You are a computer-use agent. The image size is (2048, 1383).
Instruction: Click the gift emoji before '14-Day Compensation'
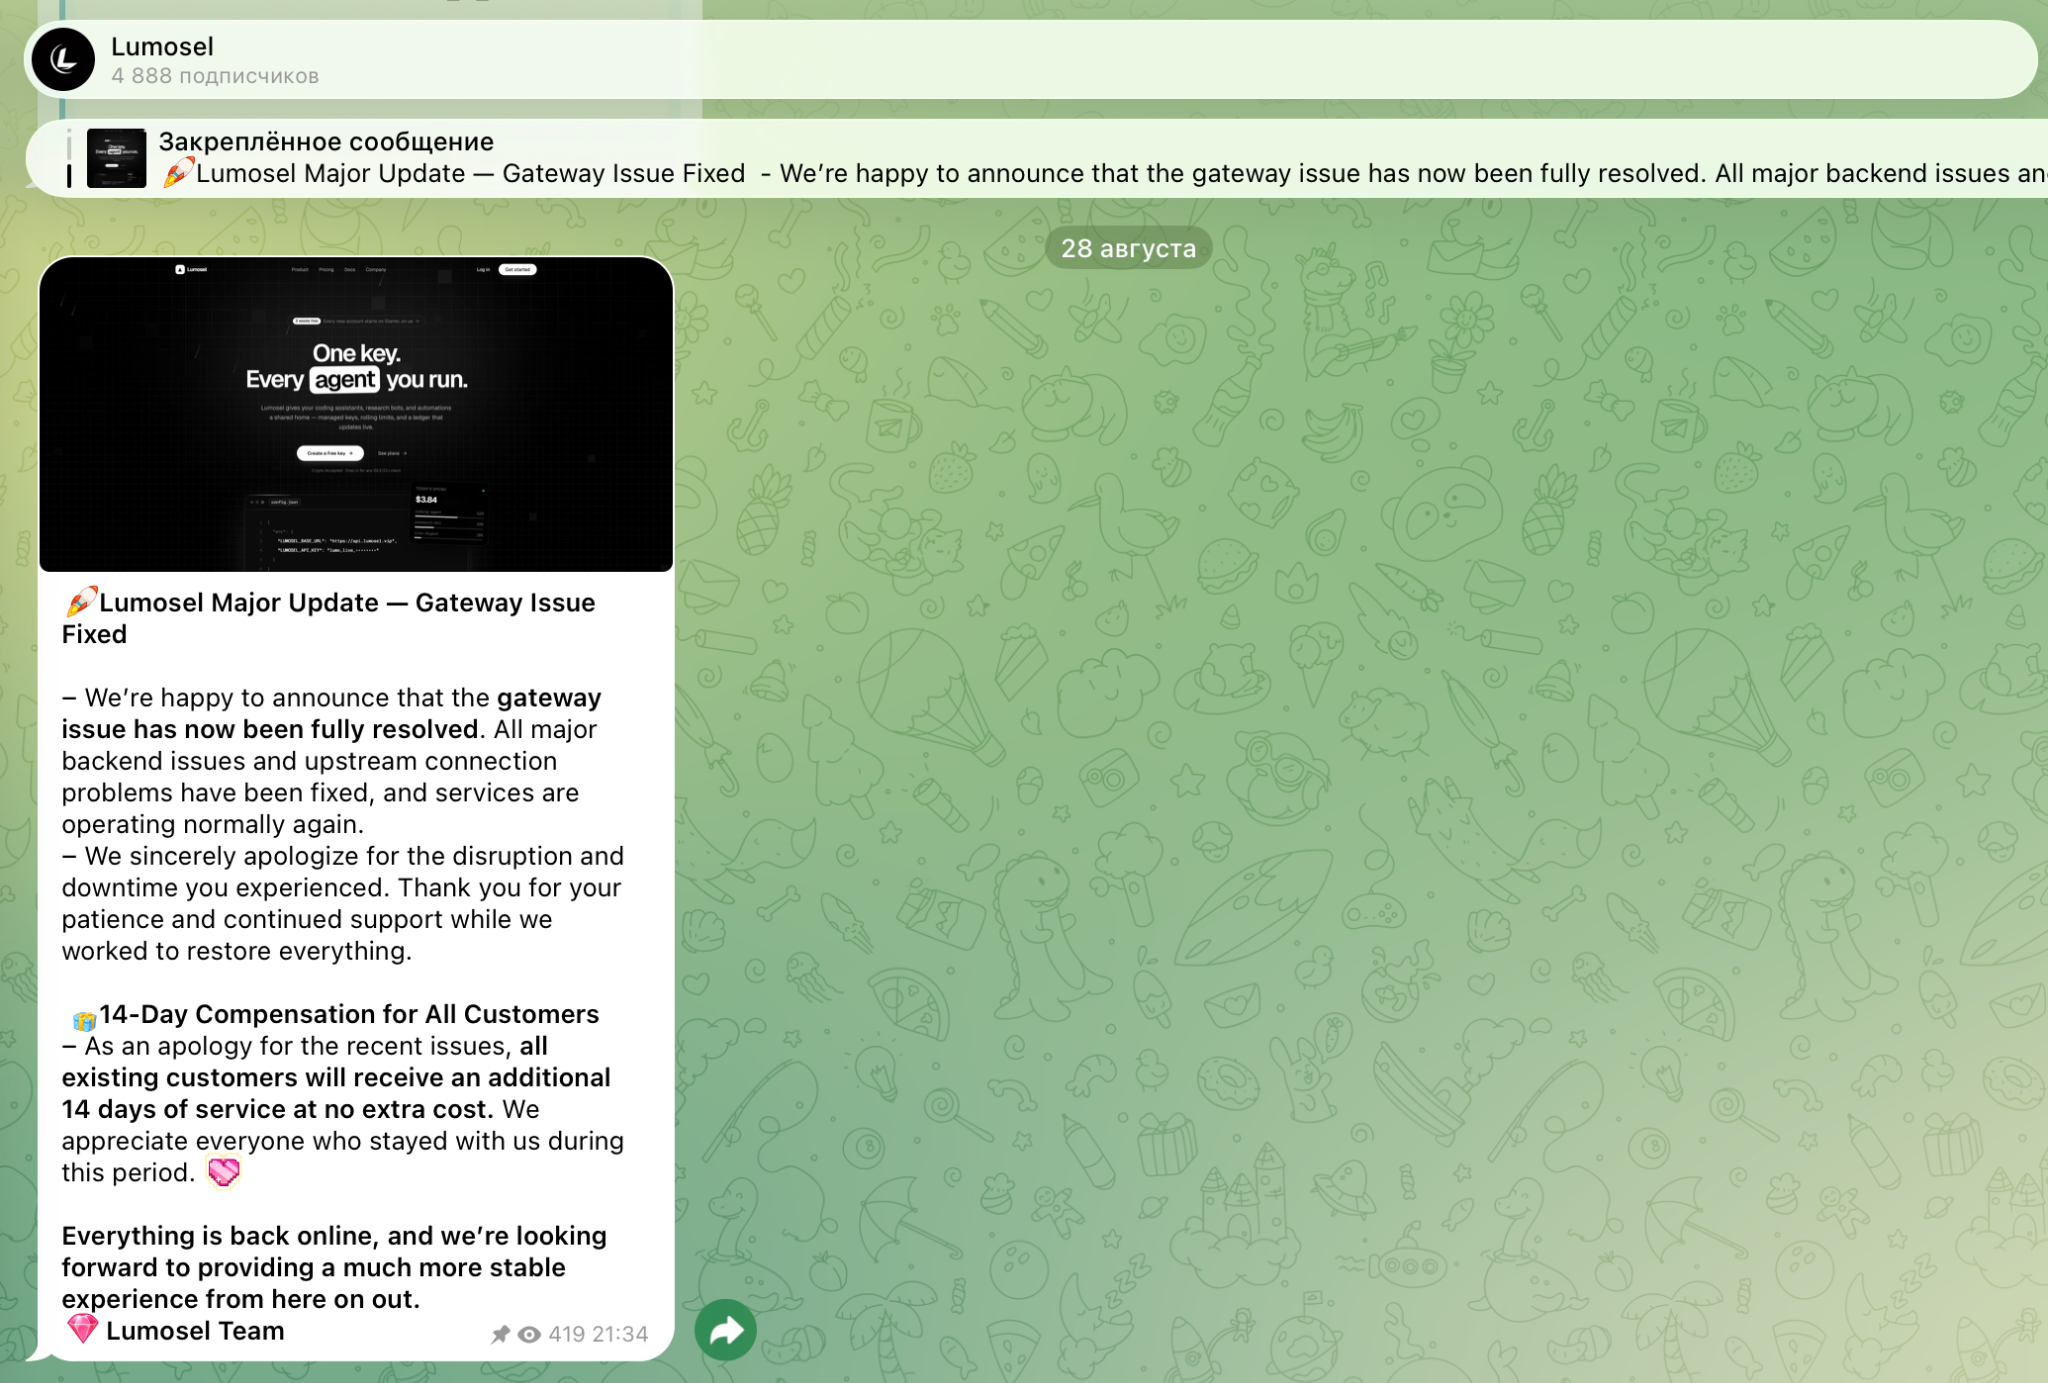pos(84,1020)
